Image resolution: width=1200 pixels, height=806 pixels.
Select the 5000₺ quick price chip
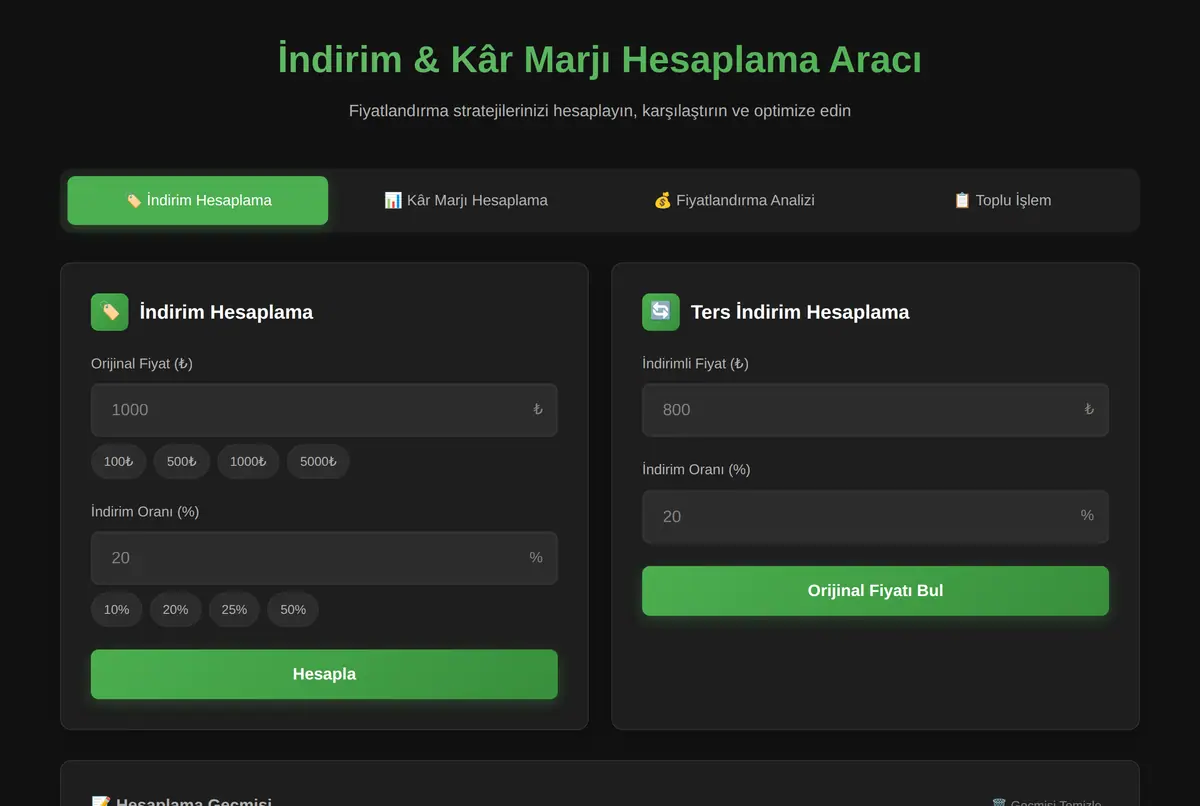click(318, 462)
